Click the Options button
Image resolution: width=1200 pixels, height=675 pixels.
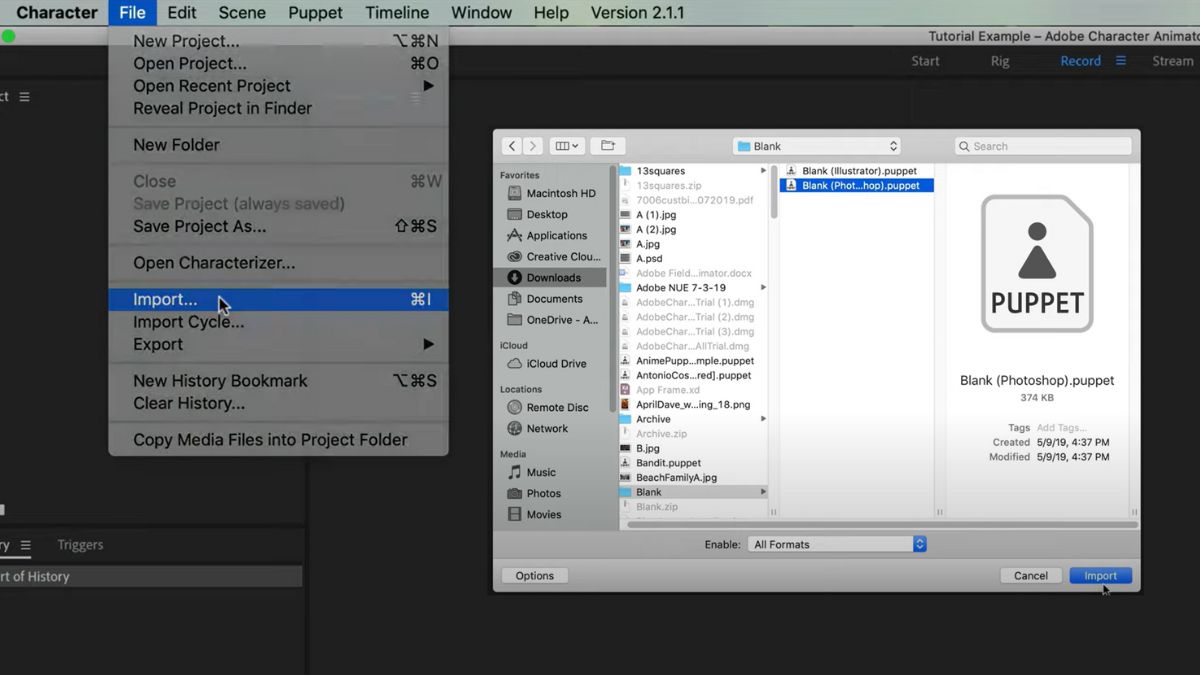(535, 576)
